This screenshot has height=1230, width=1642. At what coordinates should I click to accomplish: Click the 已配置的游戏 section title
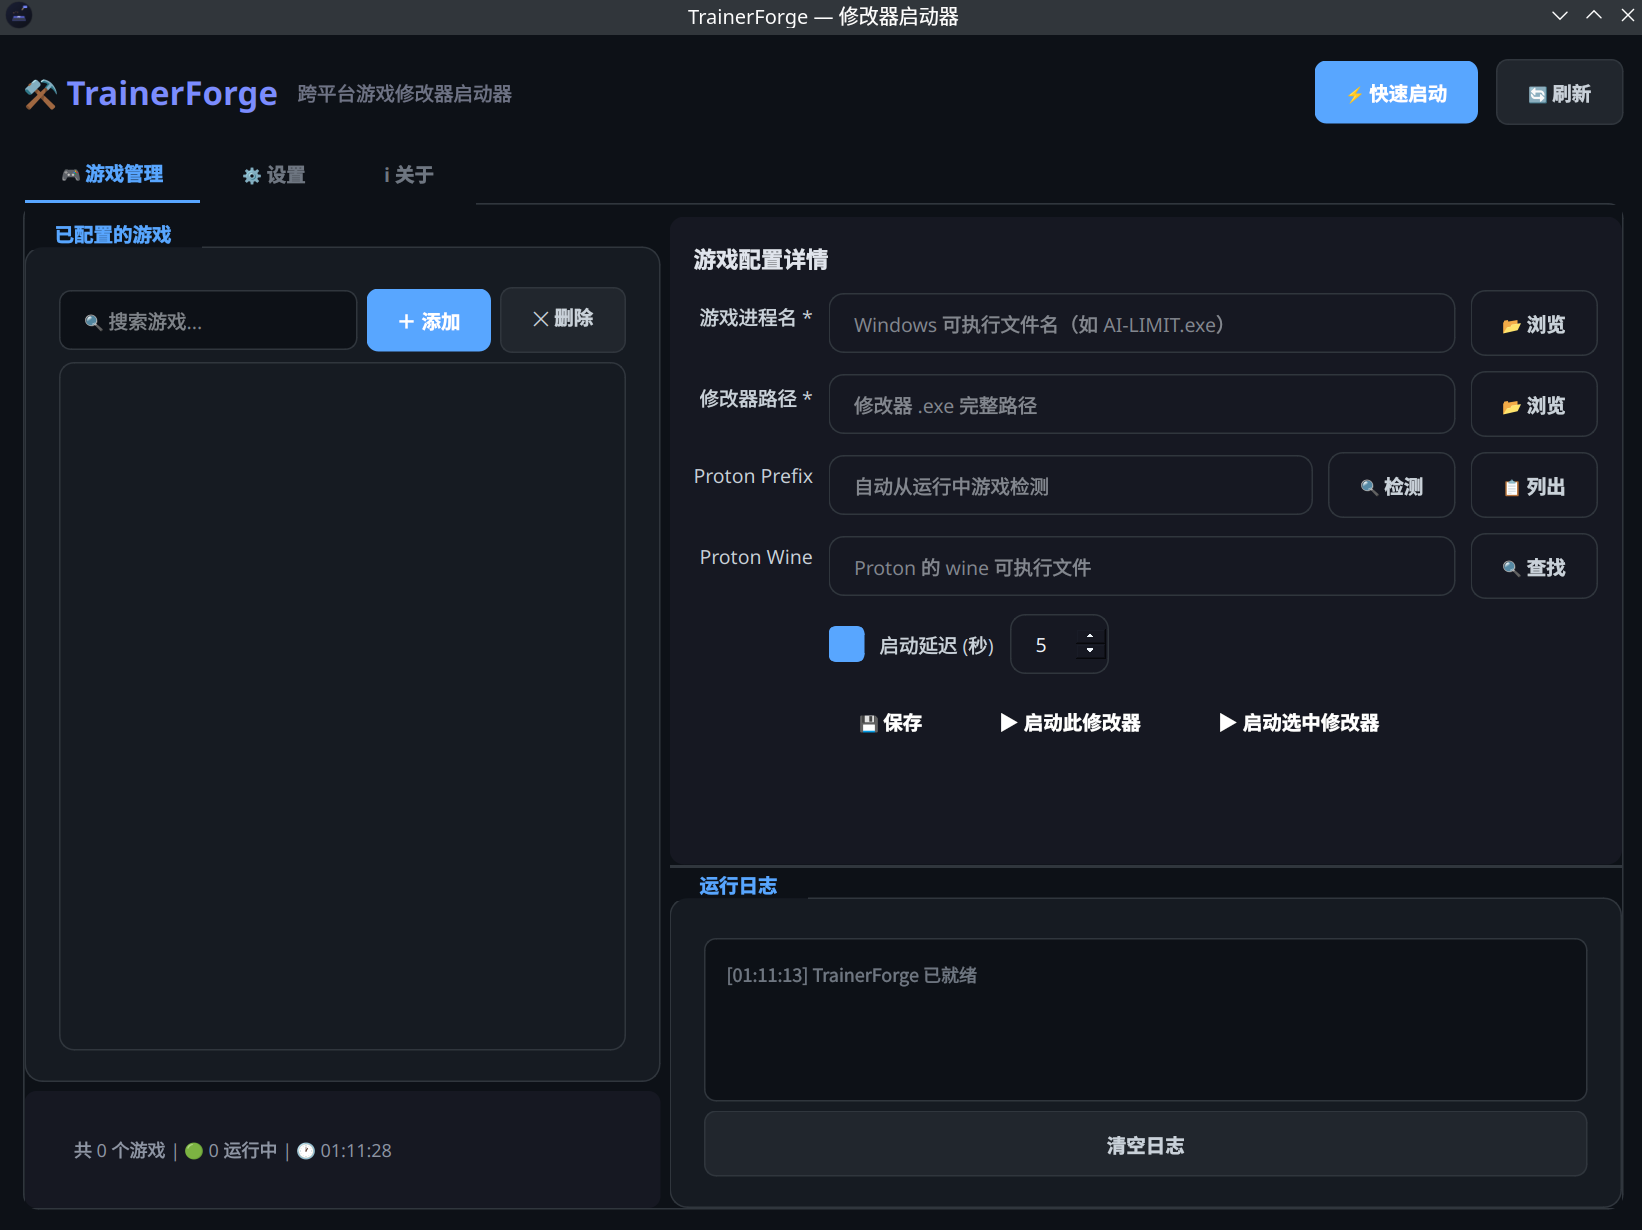click(x=113, y=235)
